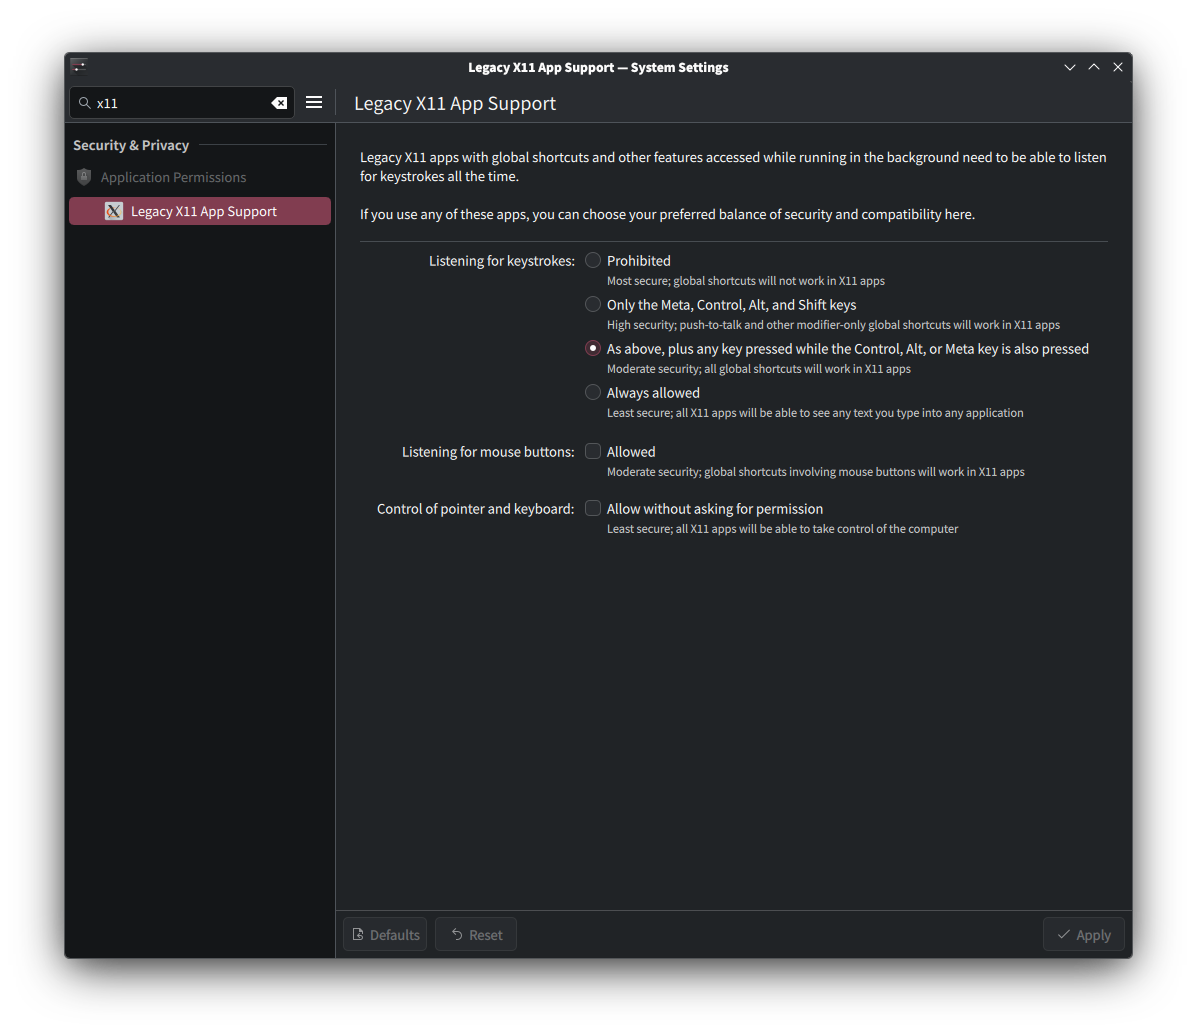
Task: Click the 'Listening for keystrokes:' label
Action: pyautogui.click(x=502, y=261)
